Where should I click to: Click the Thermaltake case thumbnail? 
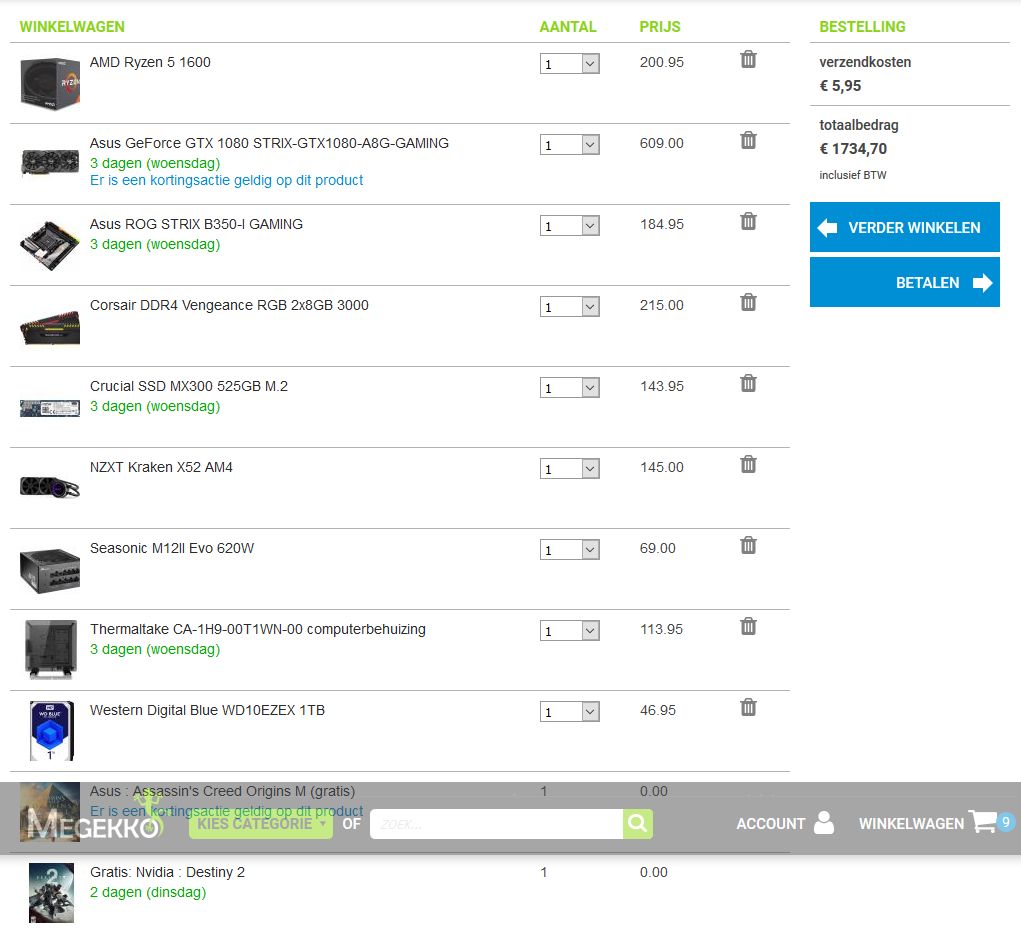pos(51,649)
